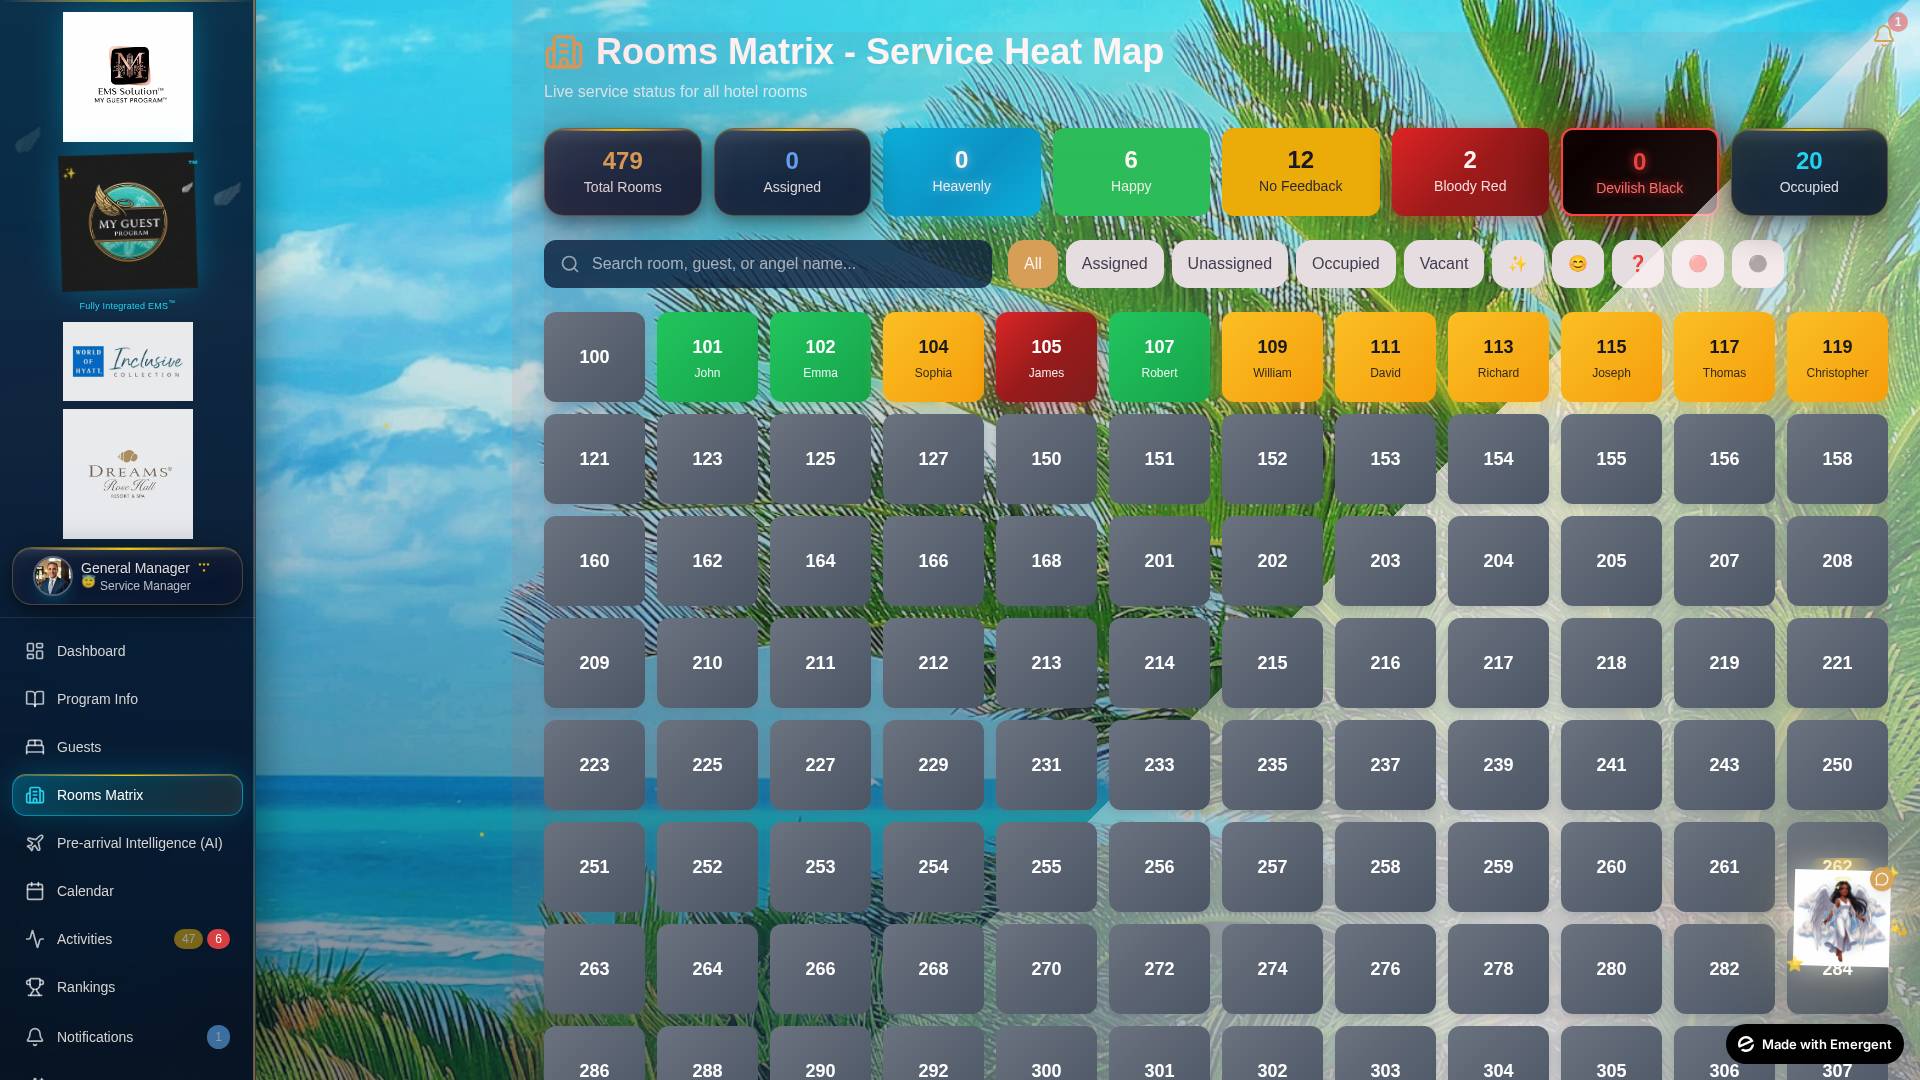Viewport: 1920px width, 1080px height.
Task: Click the Occupied 20 stat card
Action: pos(1809,172)
